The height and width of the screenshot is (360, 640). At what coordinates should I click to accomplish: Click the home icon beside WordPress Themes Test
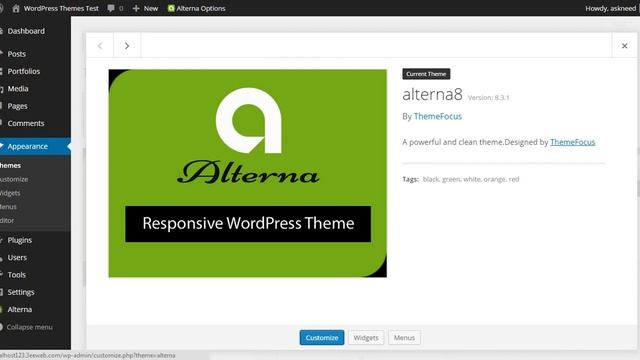click(x=16, y=8)
